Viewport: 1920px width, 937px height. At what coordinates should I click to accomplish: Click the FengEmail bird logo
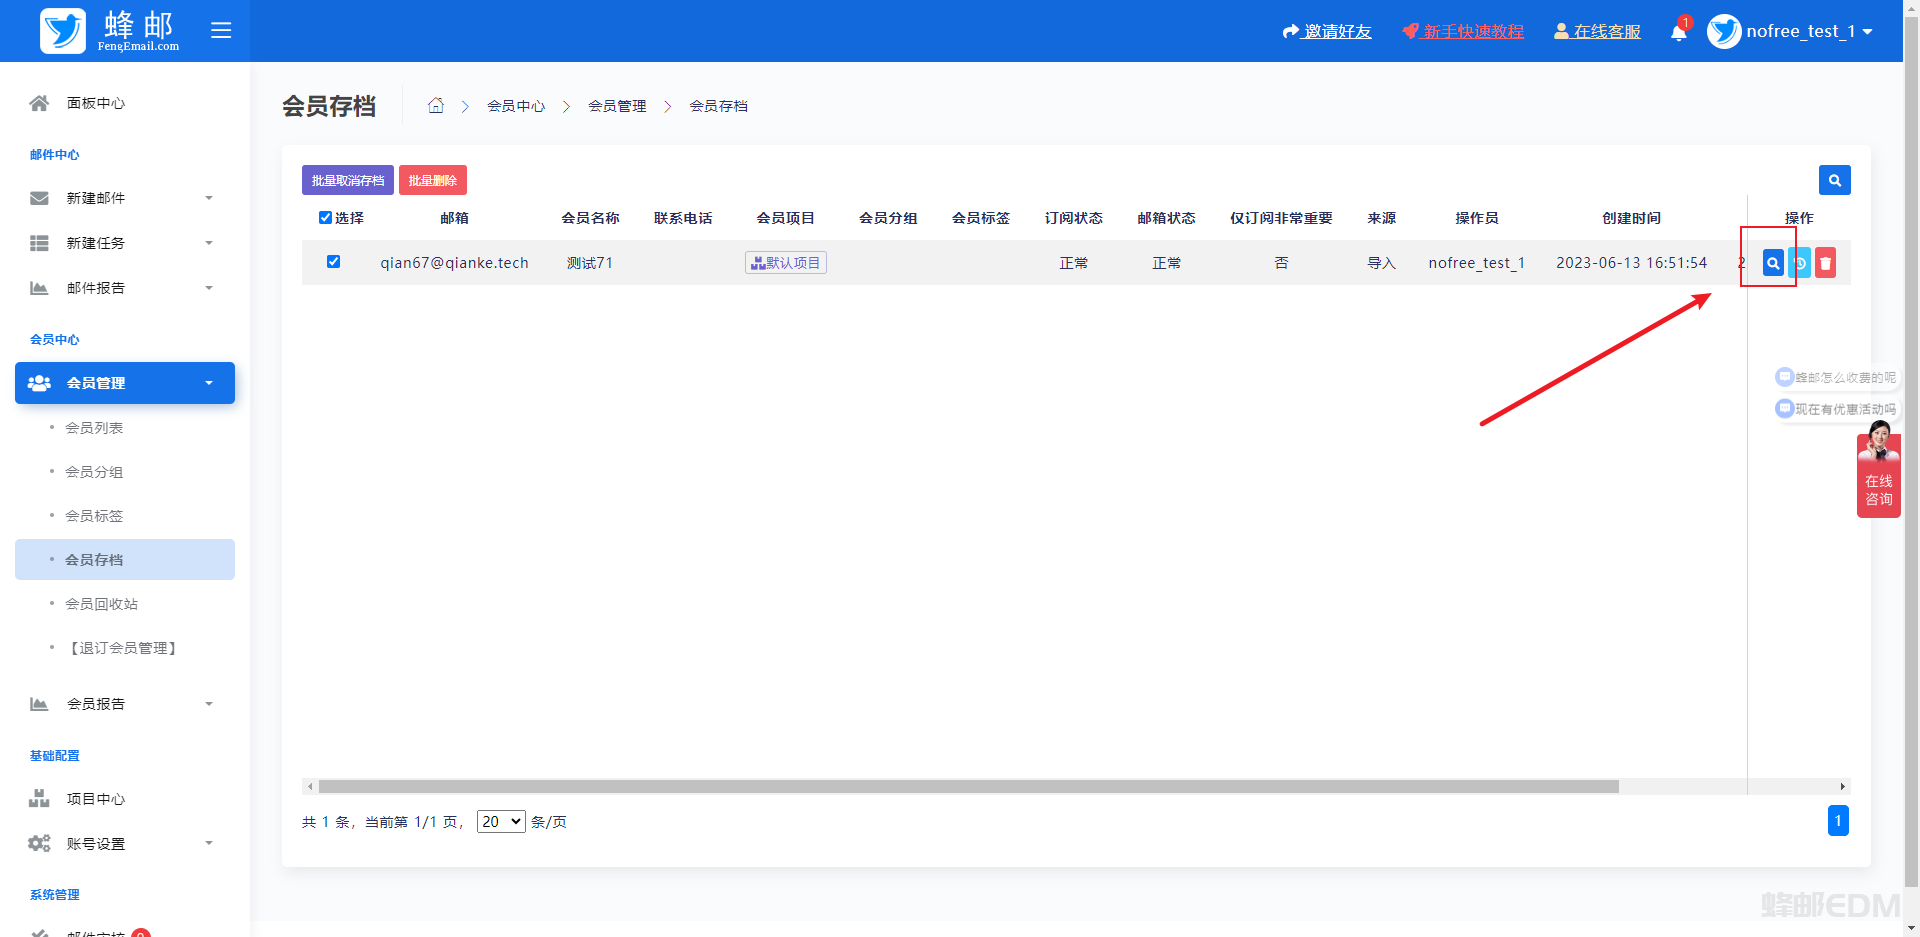[x=63, y=31]
